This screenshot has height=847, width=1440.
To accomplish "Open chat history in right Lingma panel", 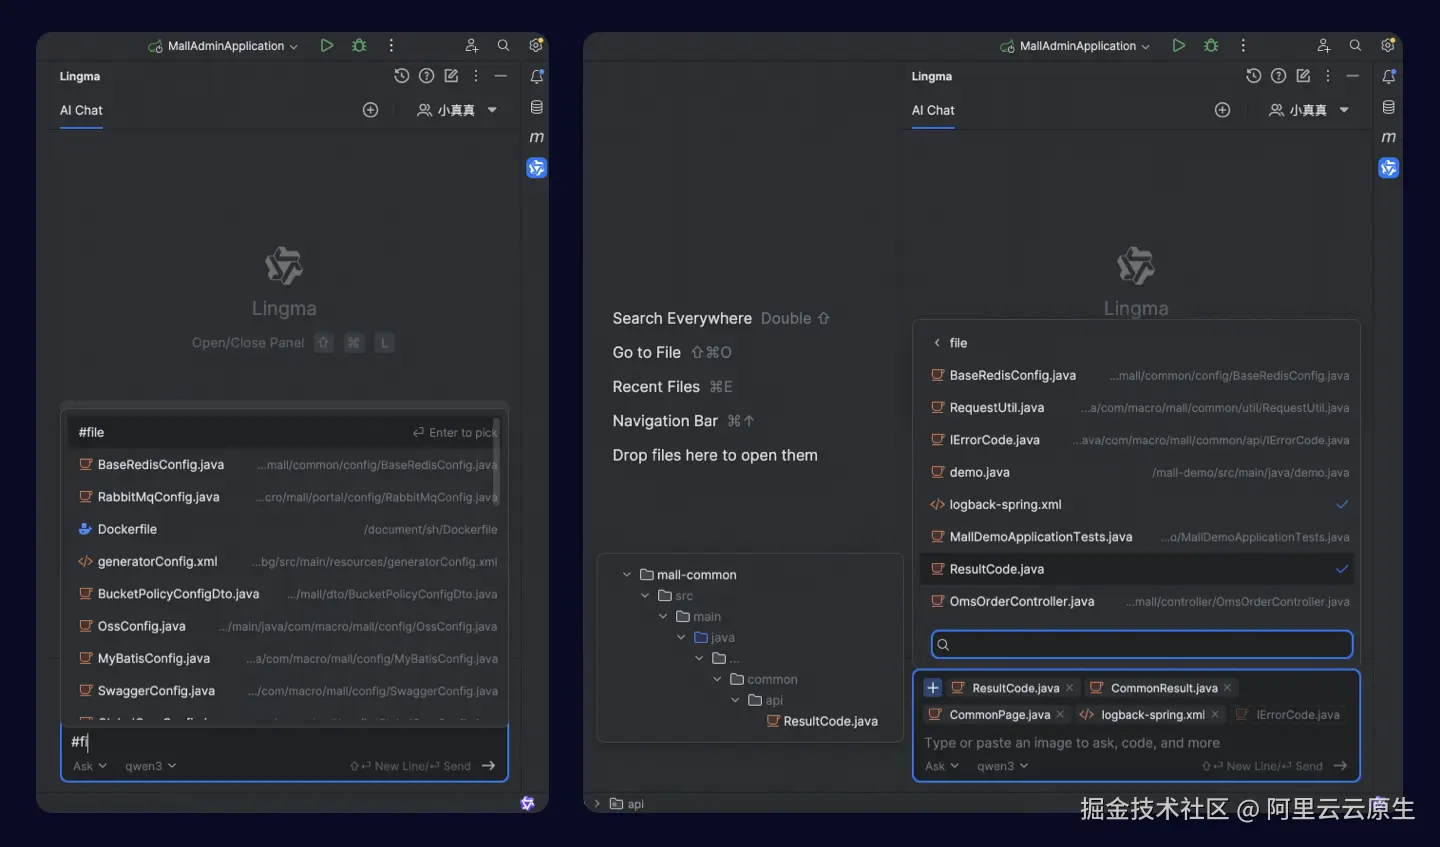I will pyautogui.click(x=1254, y=76).
